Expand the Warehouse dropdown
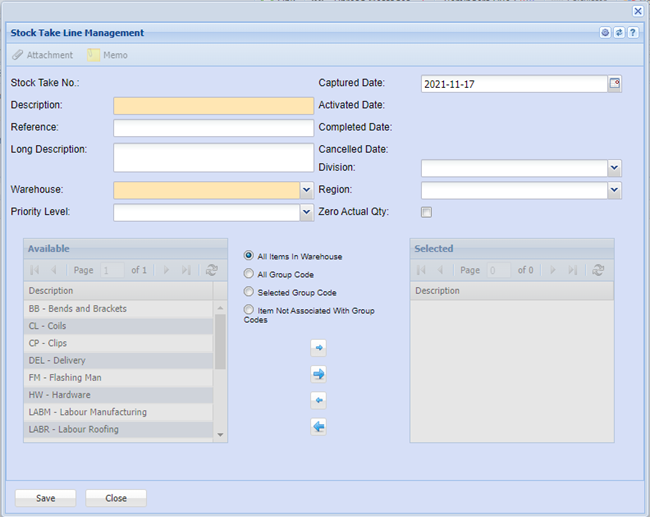 (x=306, y=190)
